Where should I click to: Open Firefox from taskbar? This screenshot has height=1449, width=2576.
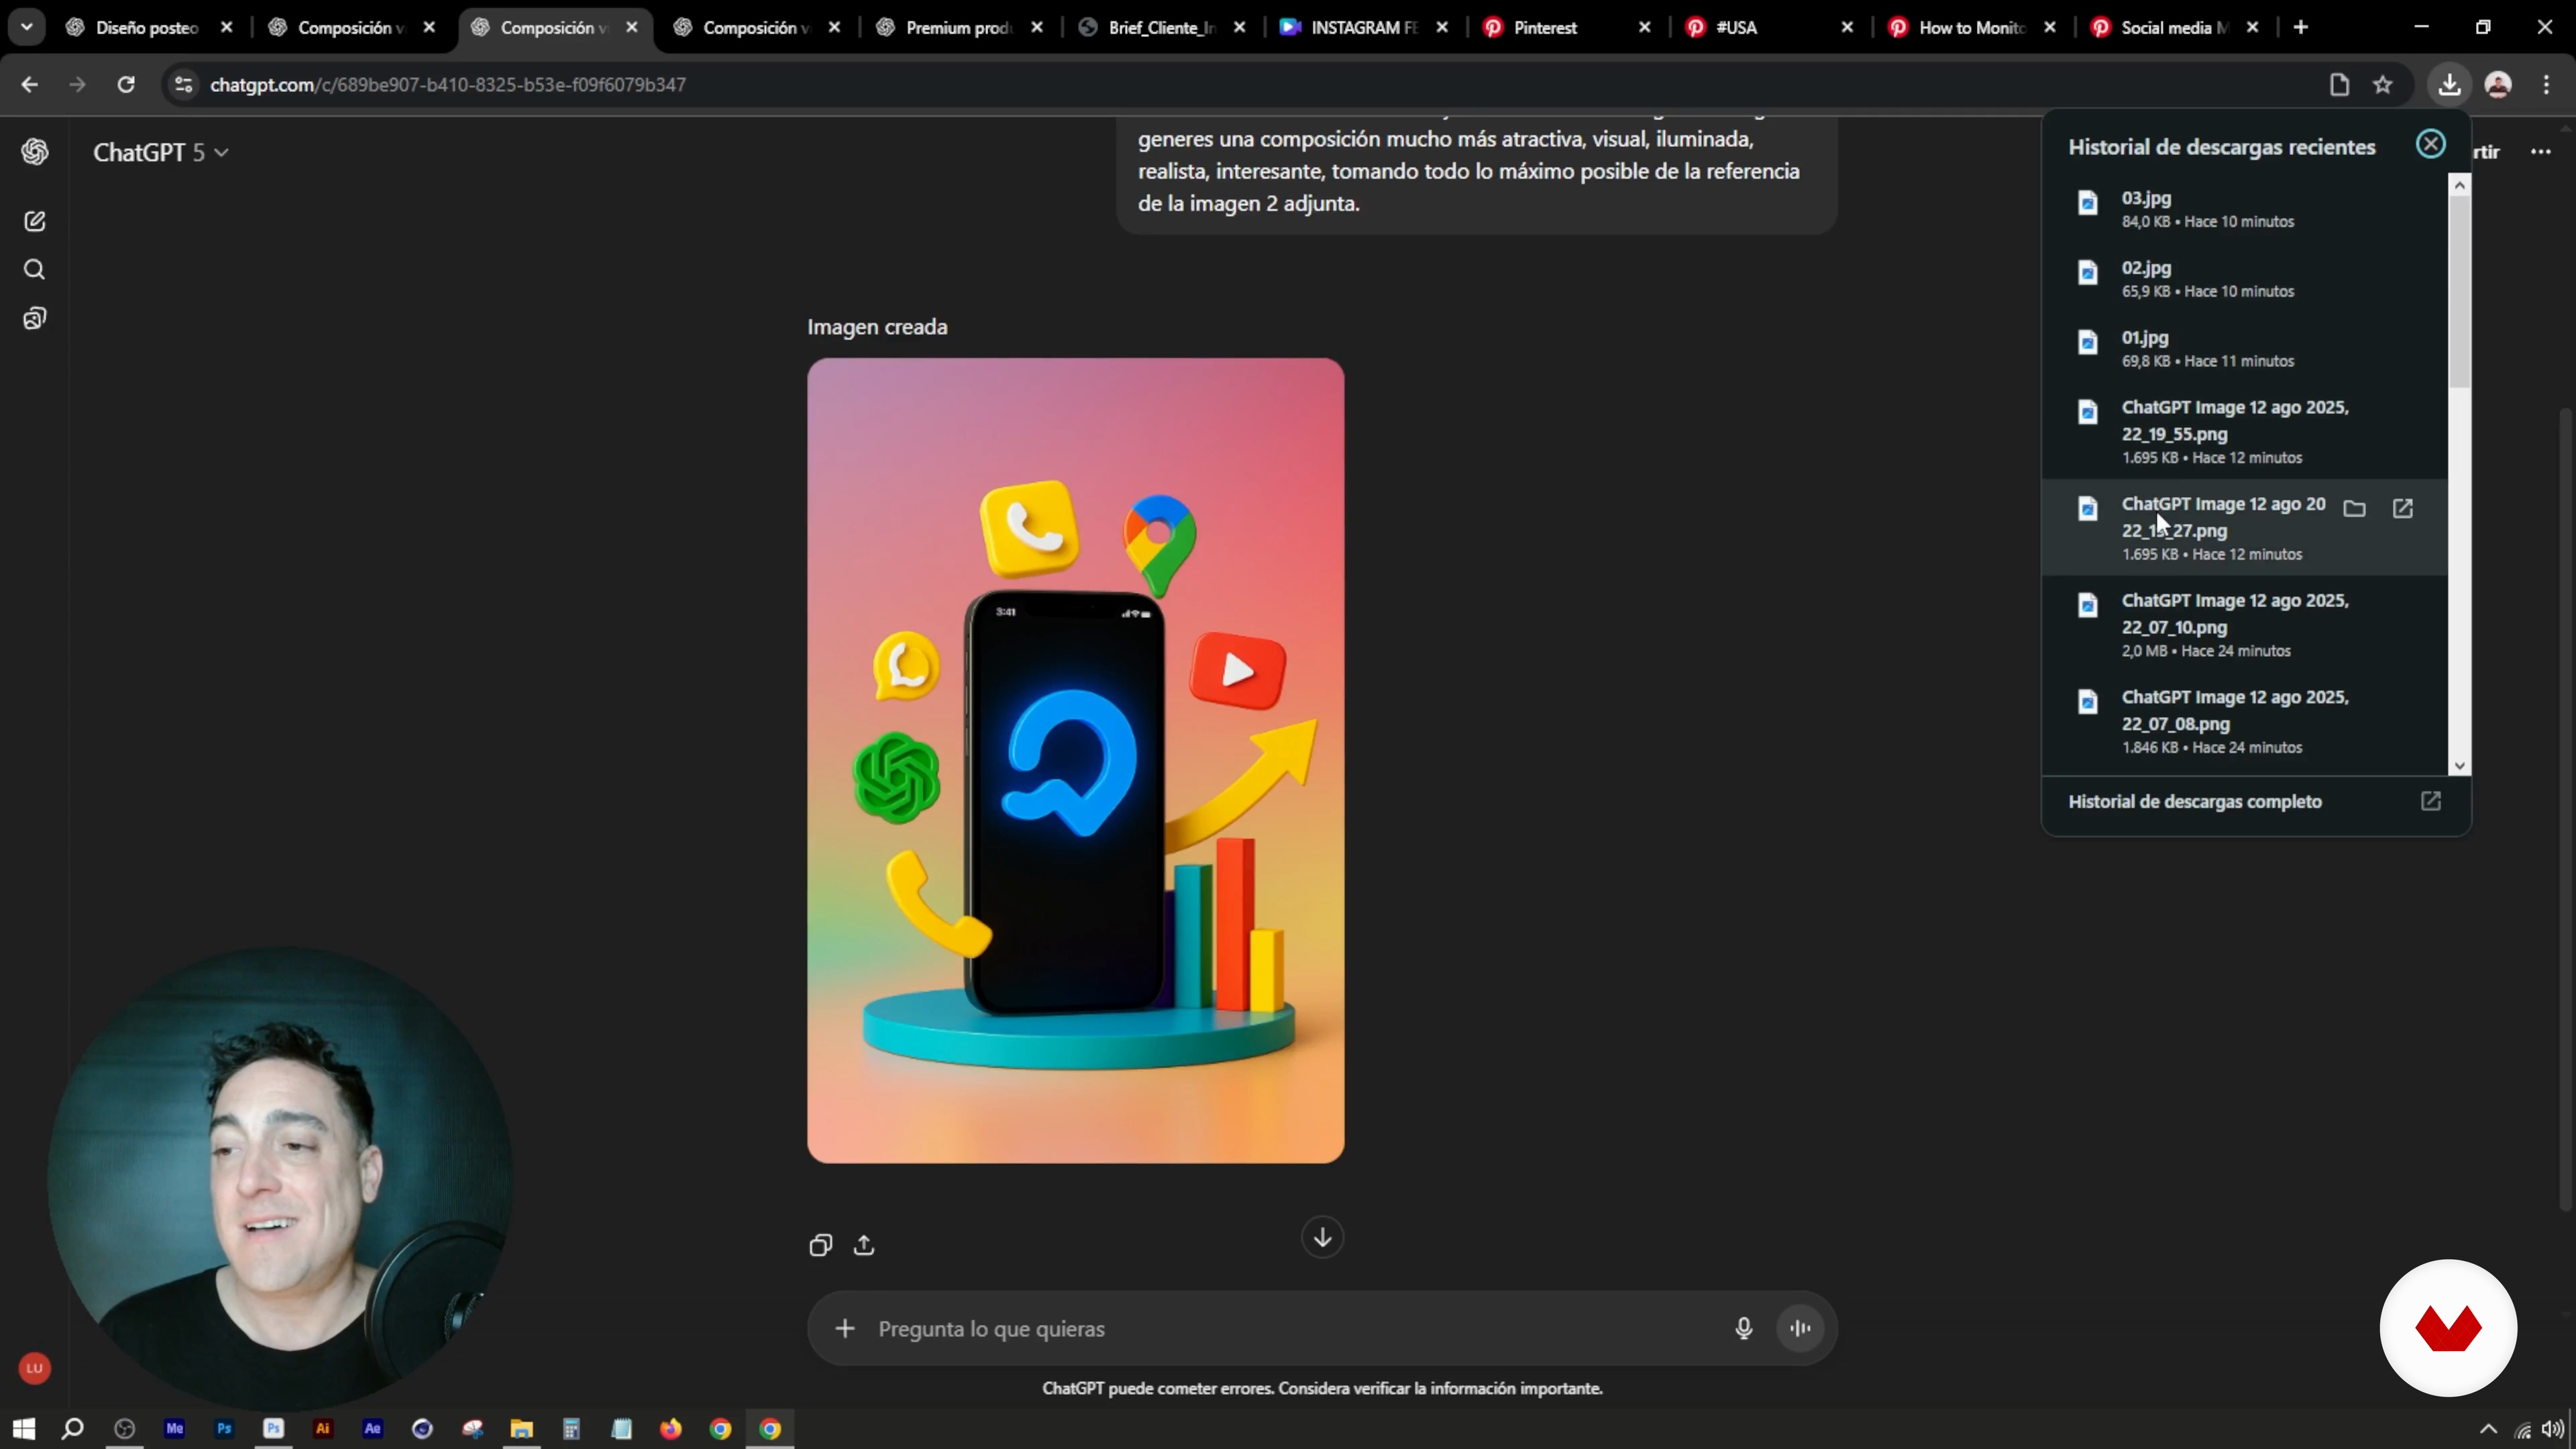tap(671, 1429)
